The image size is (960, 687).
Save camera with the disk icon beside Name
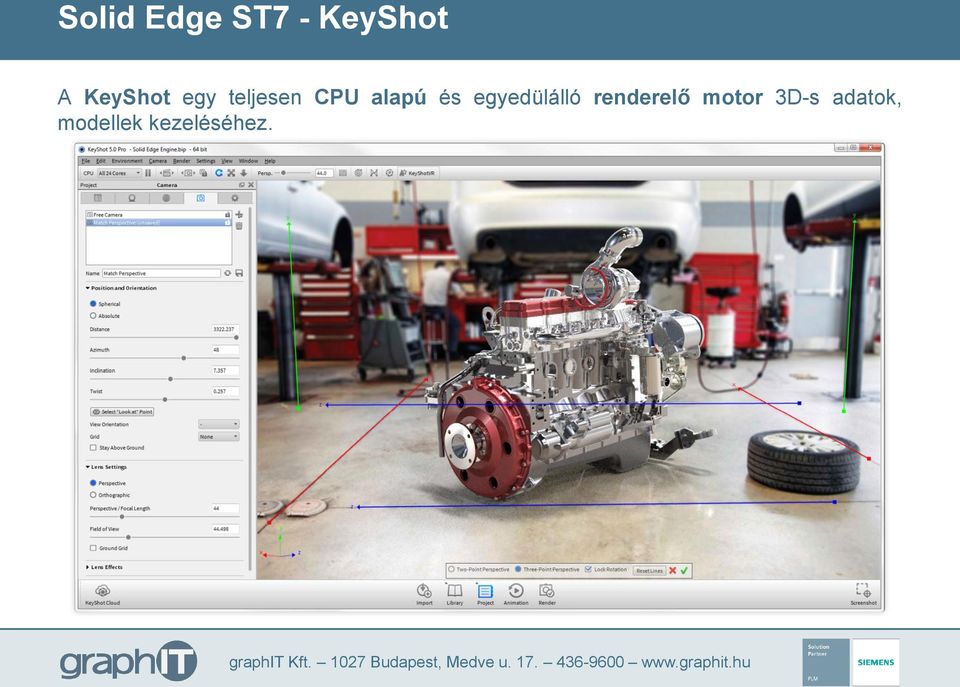pos(239,273)
